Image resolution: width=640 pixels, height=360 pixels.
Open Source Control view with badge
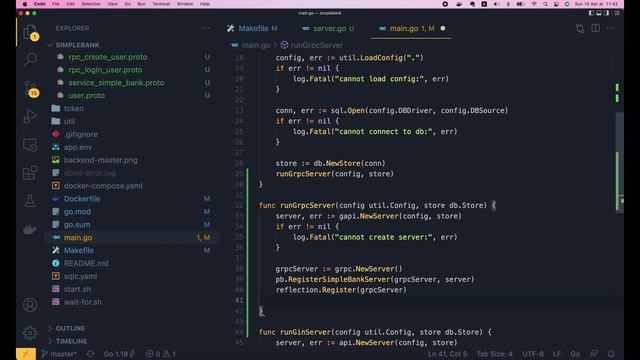click(31, 89)
